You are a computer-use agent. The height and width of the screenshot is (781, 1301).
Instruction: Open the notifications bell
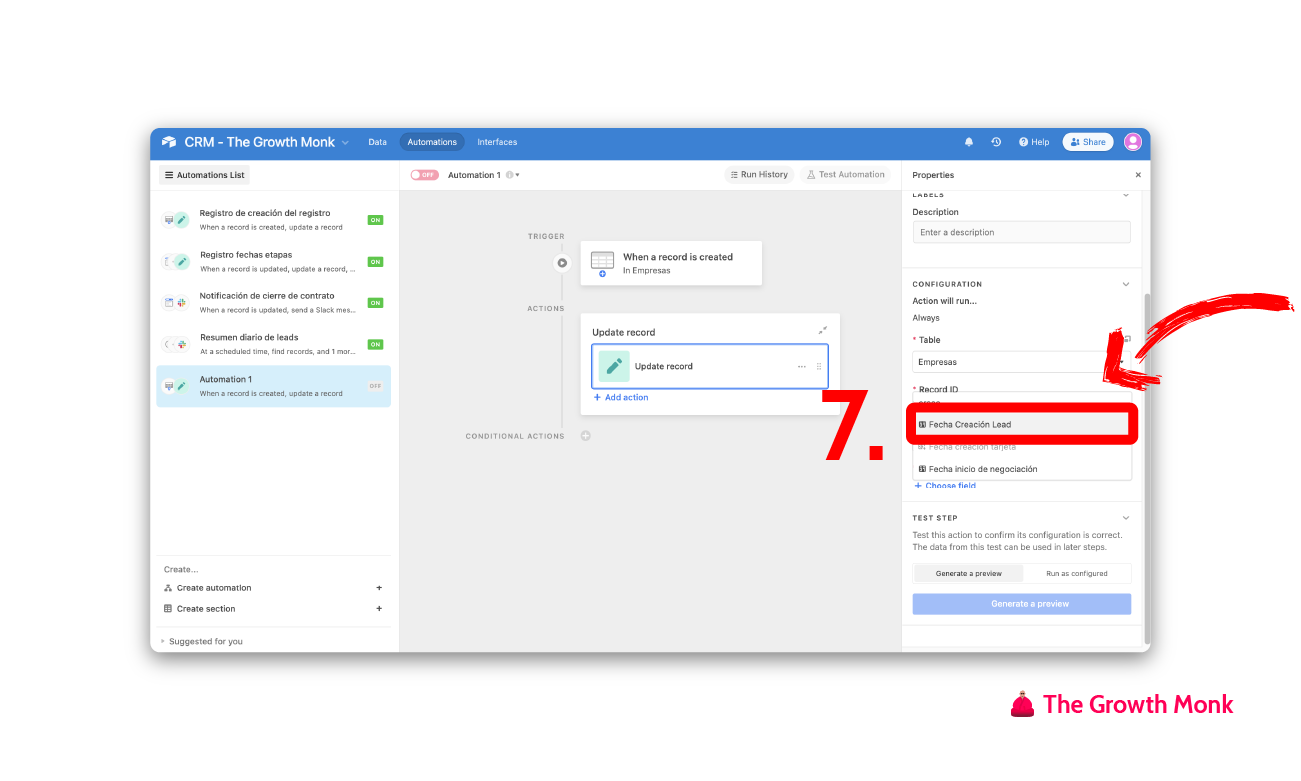tap(969, 142)
